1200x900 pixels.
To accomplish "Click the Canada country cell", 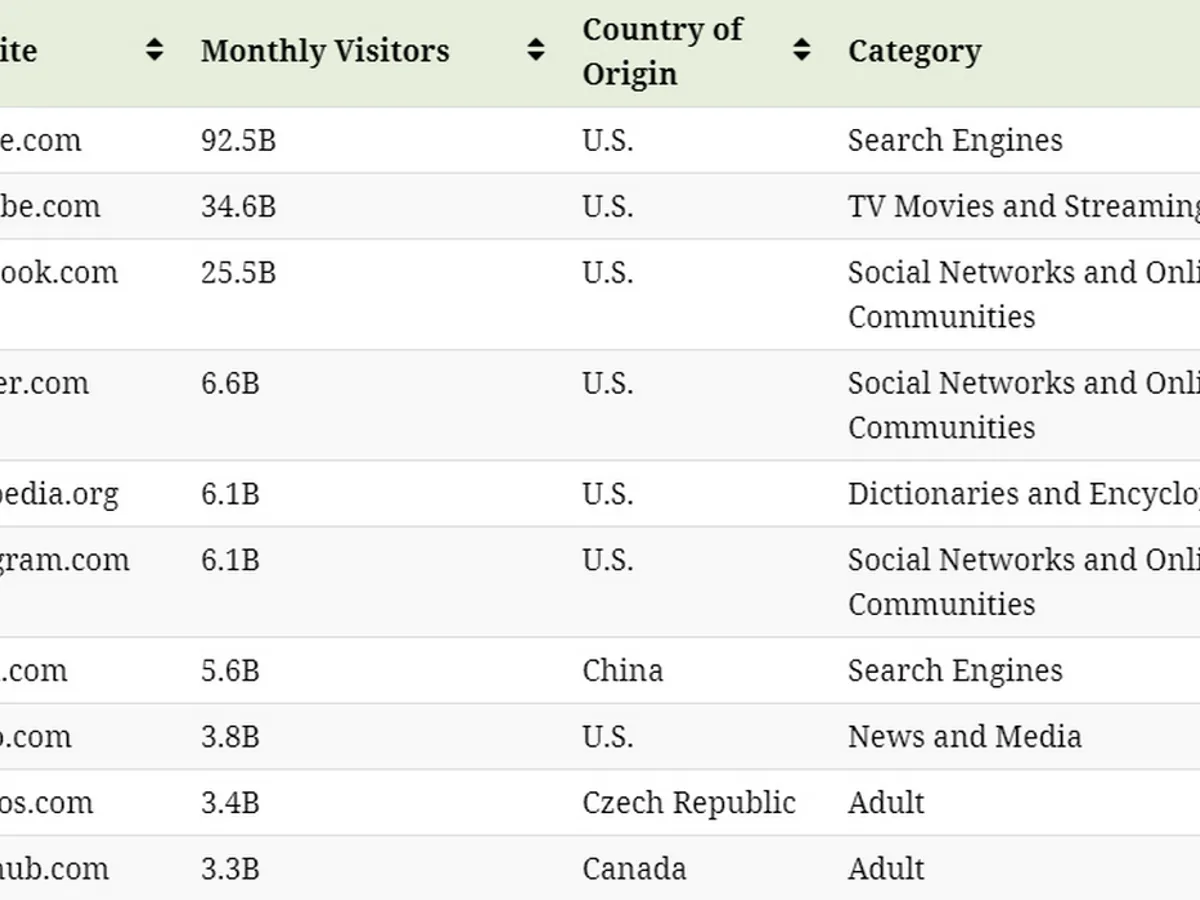I will coord(634,868).
